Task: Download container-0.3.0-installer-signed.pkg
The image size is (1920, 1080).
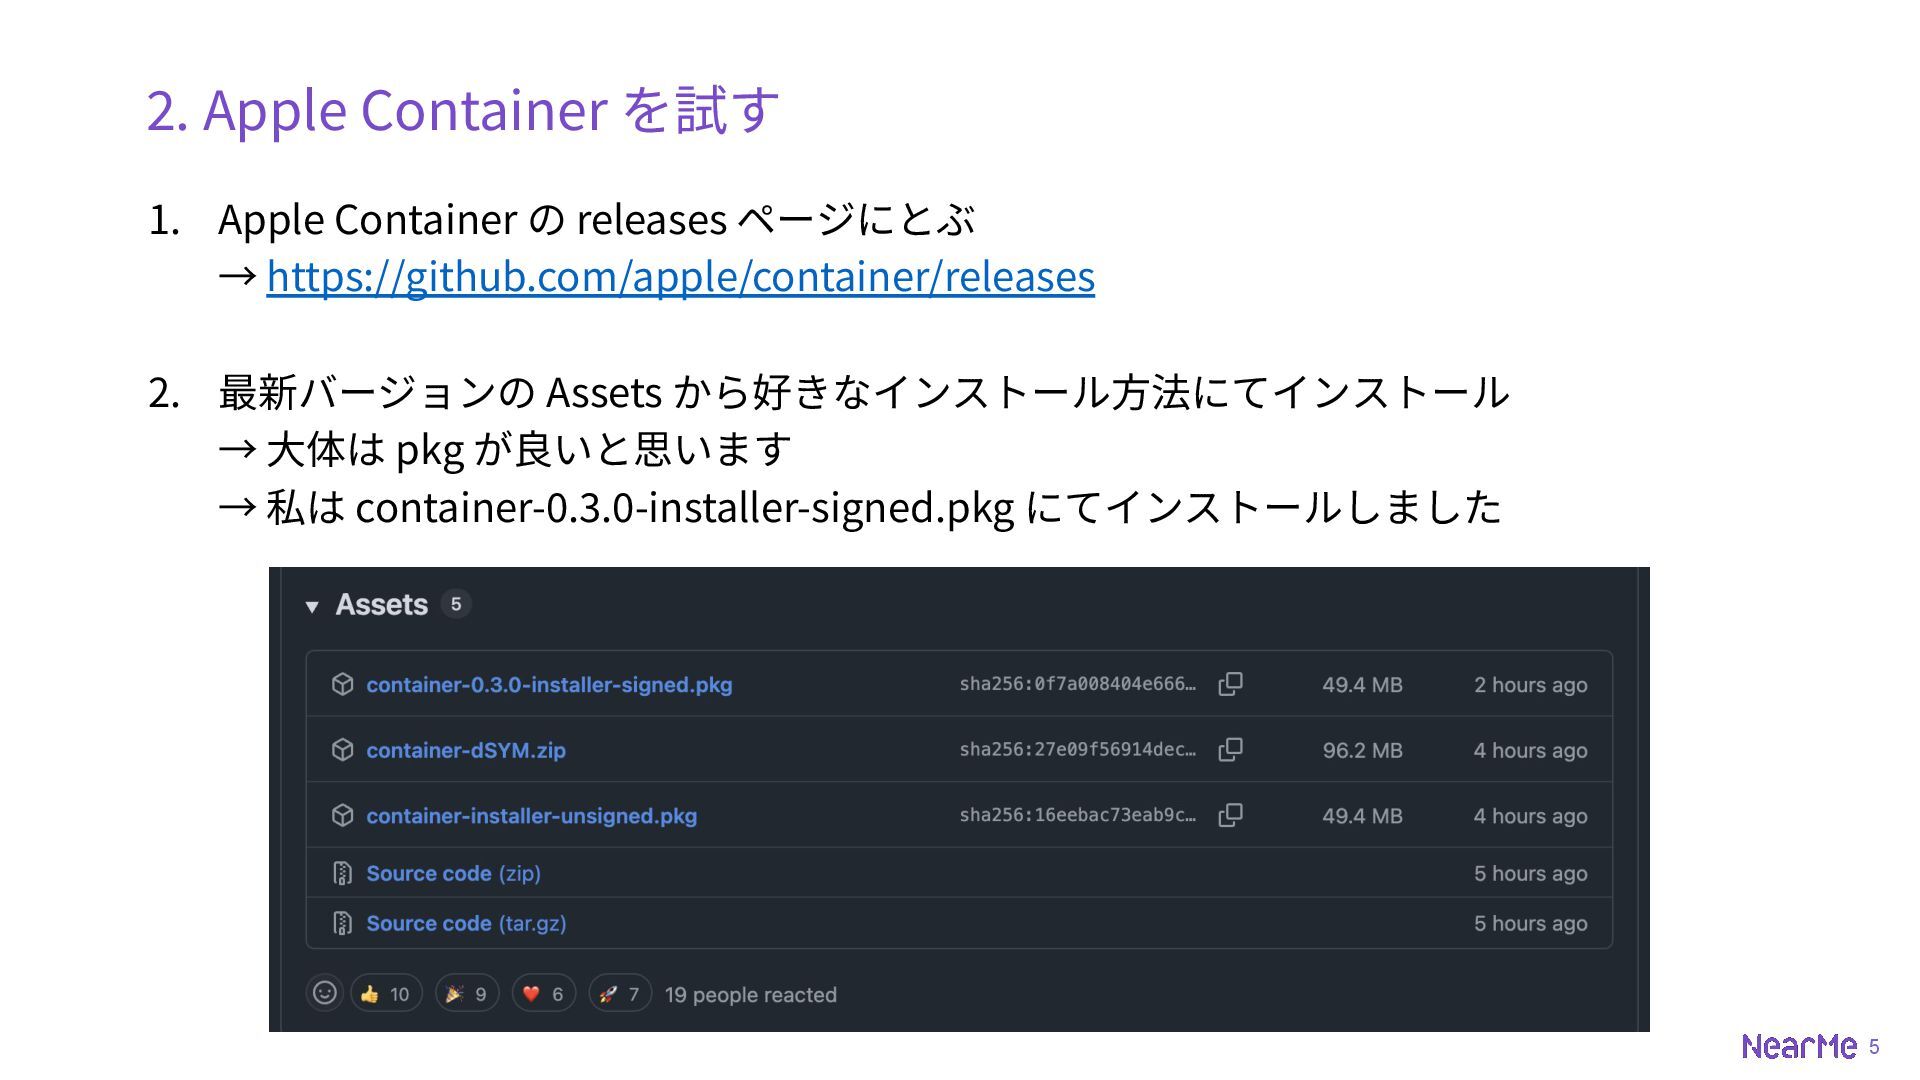Action: (549, 685)
